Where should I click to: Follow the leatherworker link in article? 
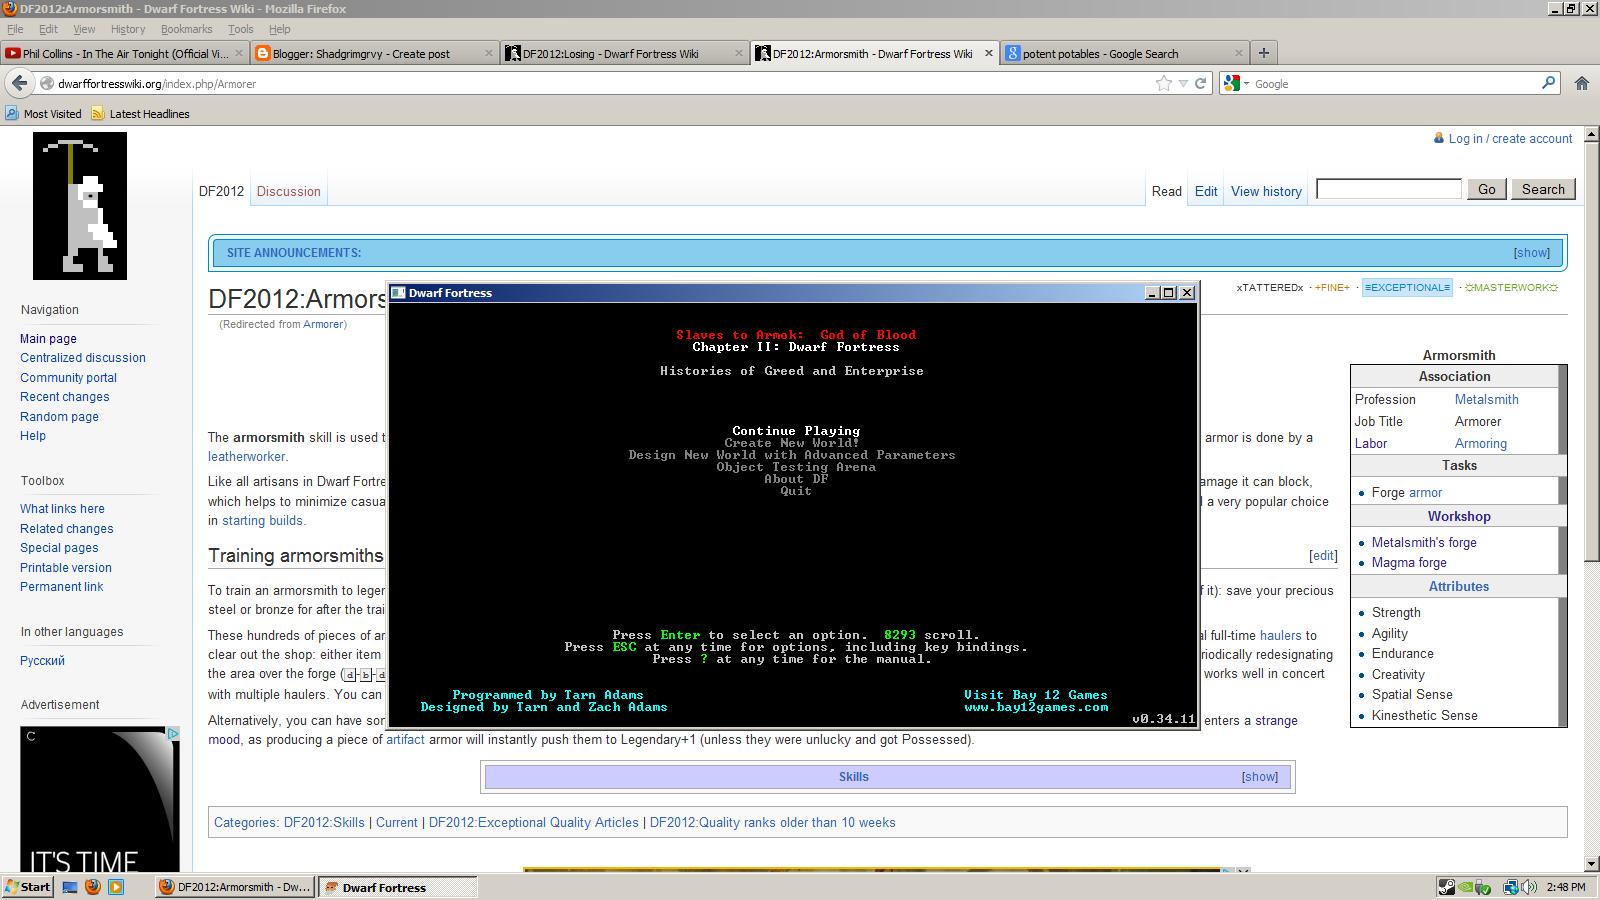click(x=247, y=457)
